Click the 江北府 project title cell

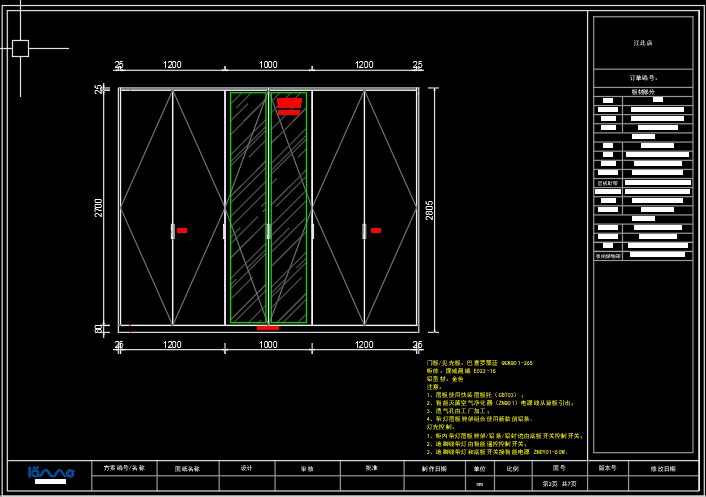click(642, 44)
